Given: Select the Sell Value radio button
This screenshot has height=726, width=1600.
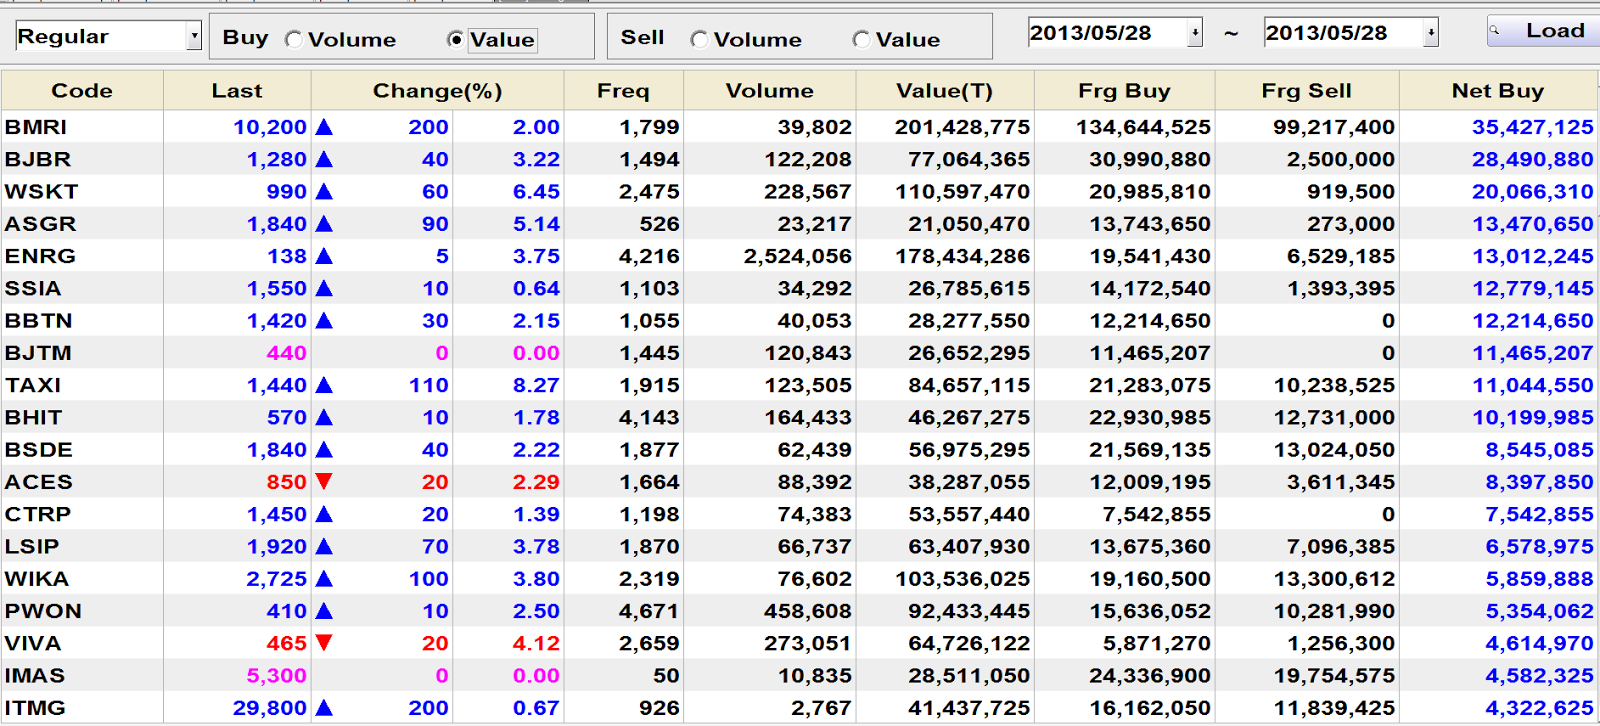Looking at the screenshot, I should 861,40.
